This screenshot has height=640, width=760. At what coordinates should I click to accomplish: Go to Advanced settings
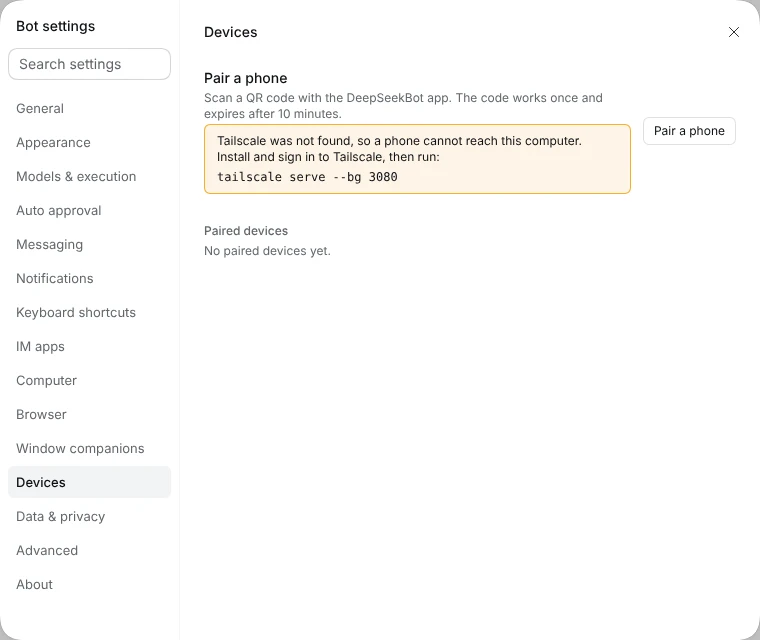pos(89,550)
